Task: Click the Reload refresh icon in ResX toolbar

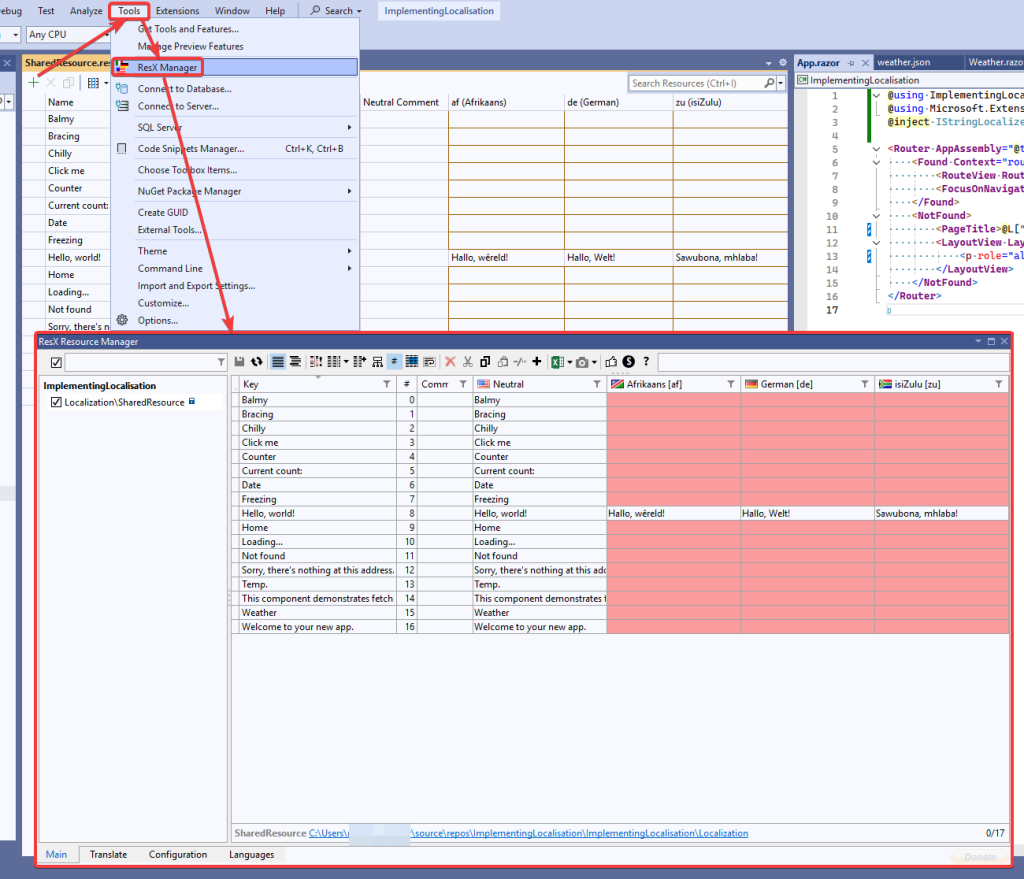Action: [257, 362]
